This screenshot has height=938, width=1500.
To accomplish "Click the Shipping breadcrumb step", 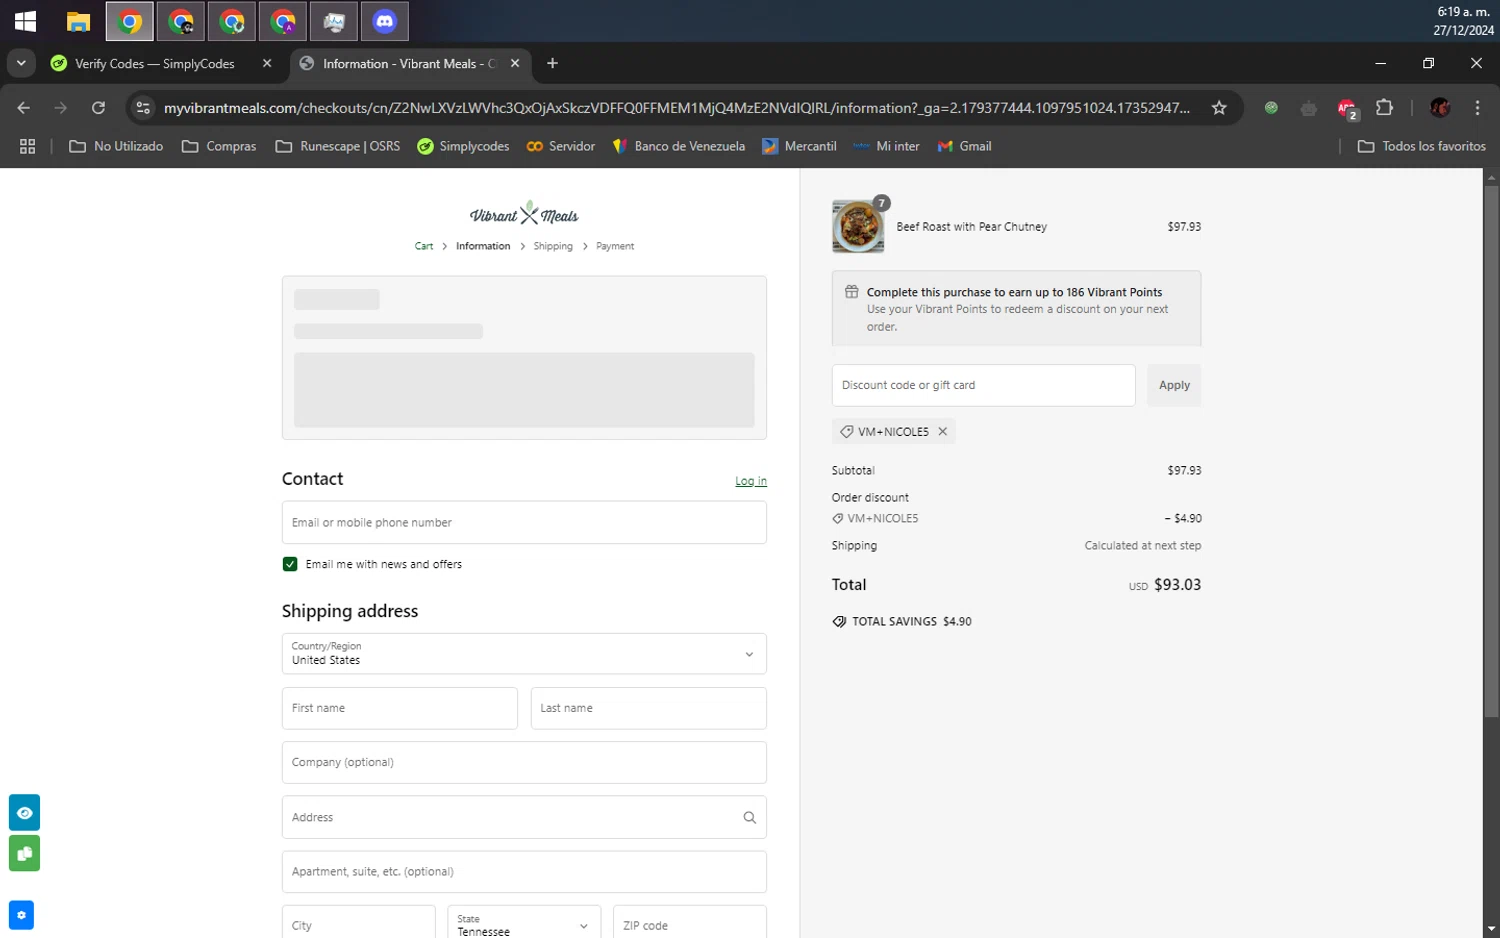I will pyautogui.click(x=553, y=246).
